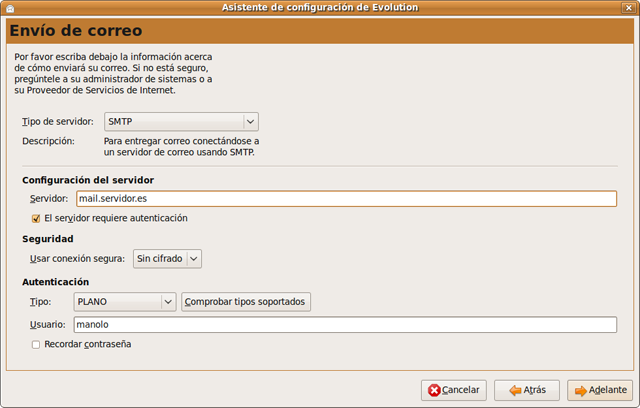Click the red X icon on Cancelar
The image size is (640, 408).
point(432,390)
